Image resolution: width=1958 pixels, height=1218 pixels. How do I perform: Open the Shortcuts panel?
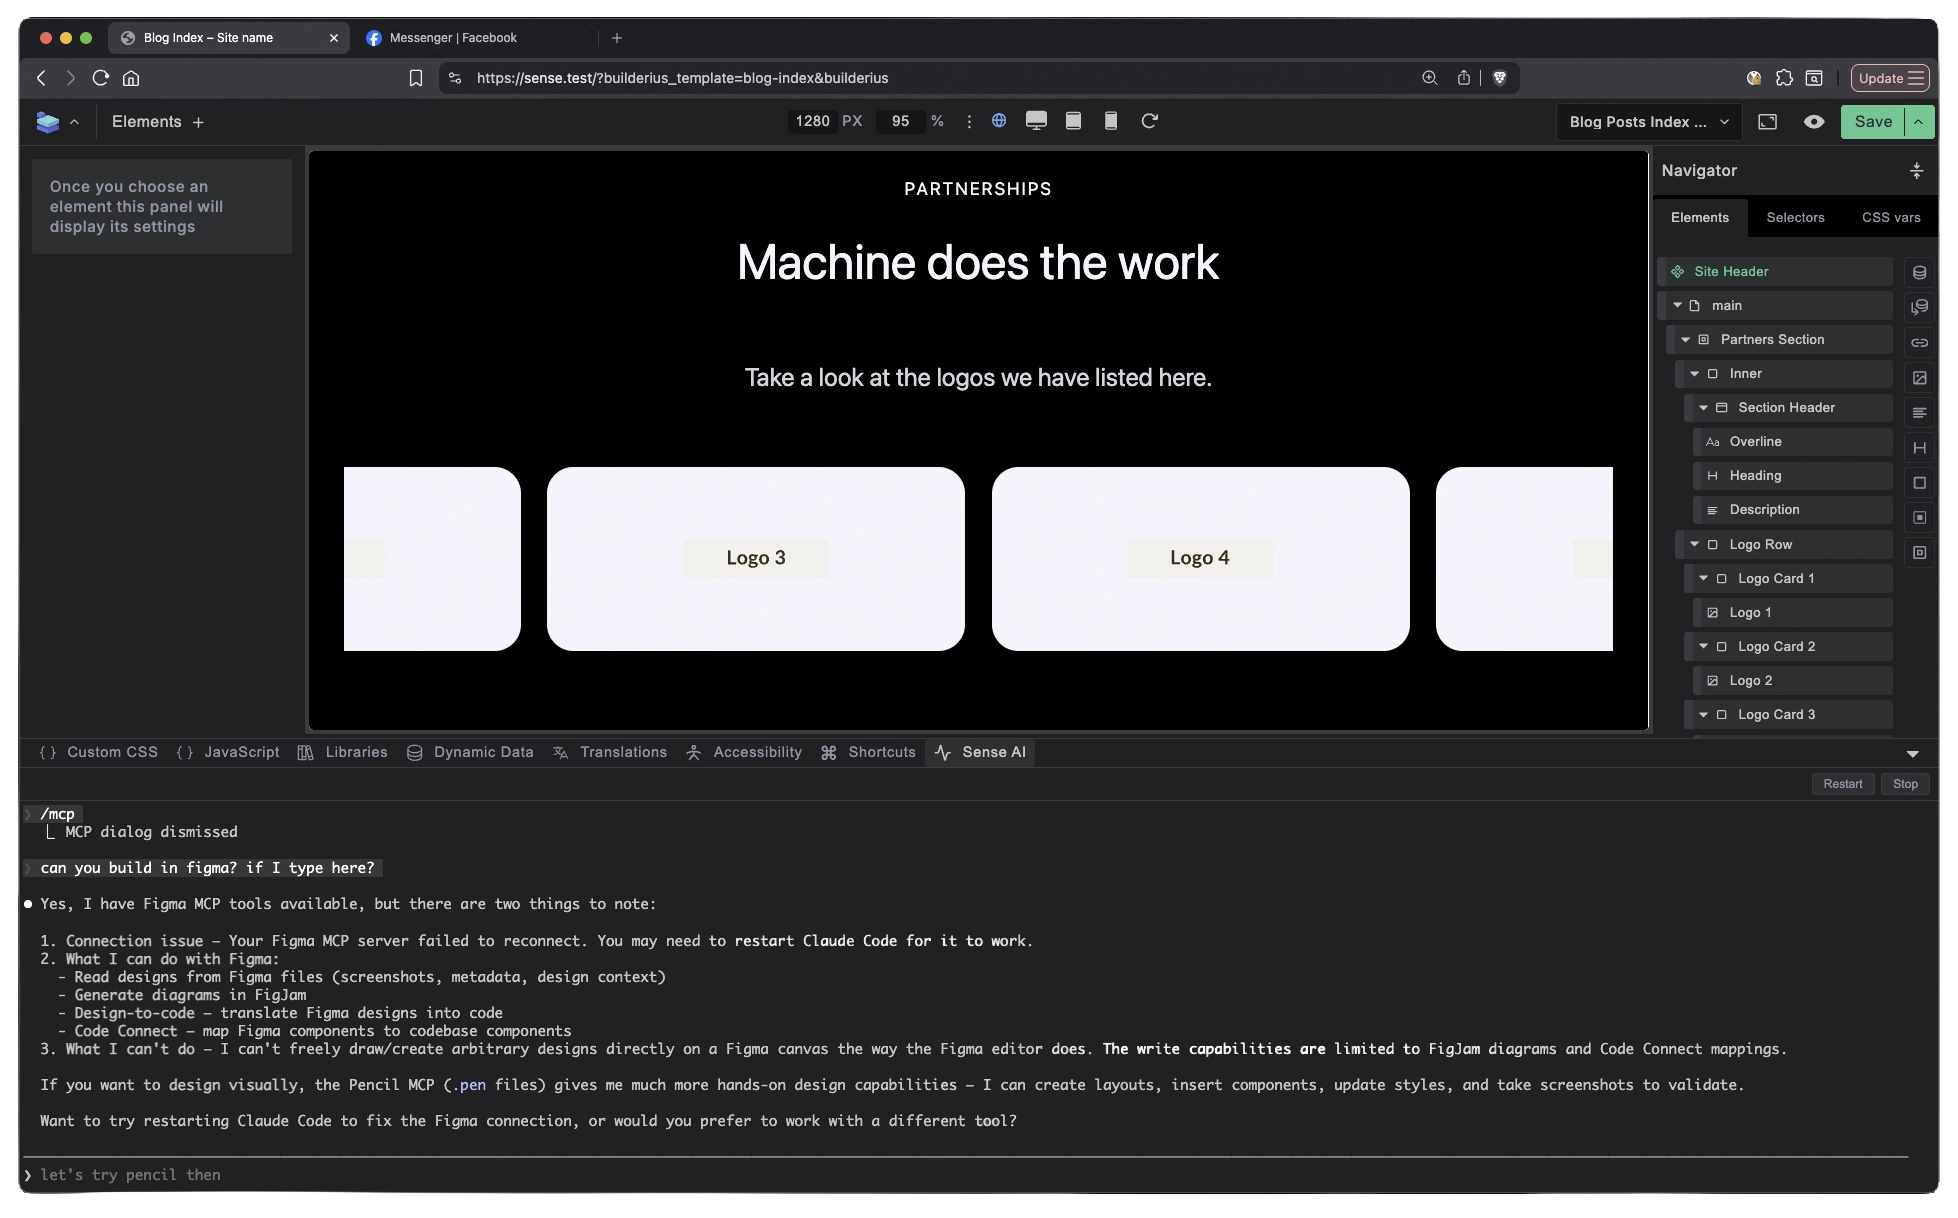coord(881,752)
